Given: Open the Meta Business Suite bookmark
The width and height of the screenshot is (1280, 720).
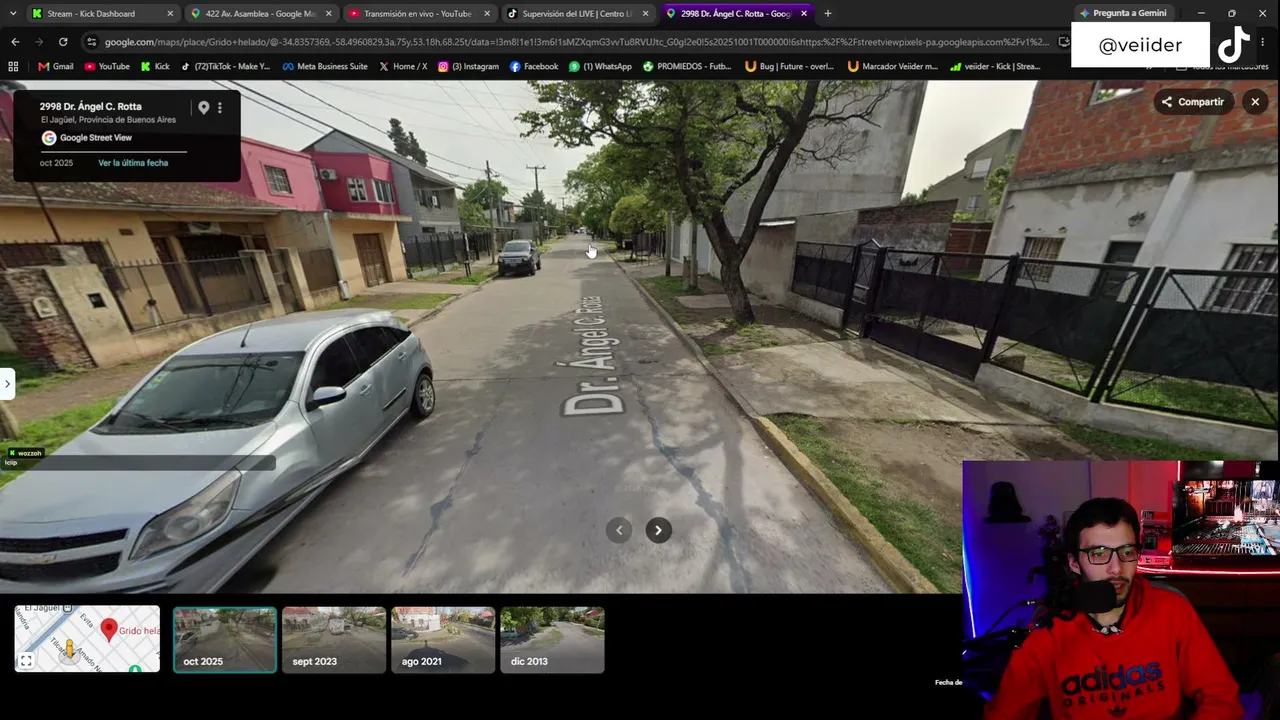Looking at the screenshot, I should (325, 67).
